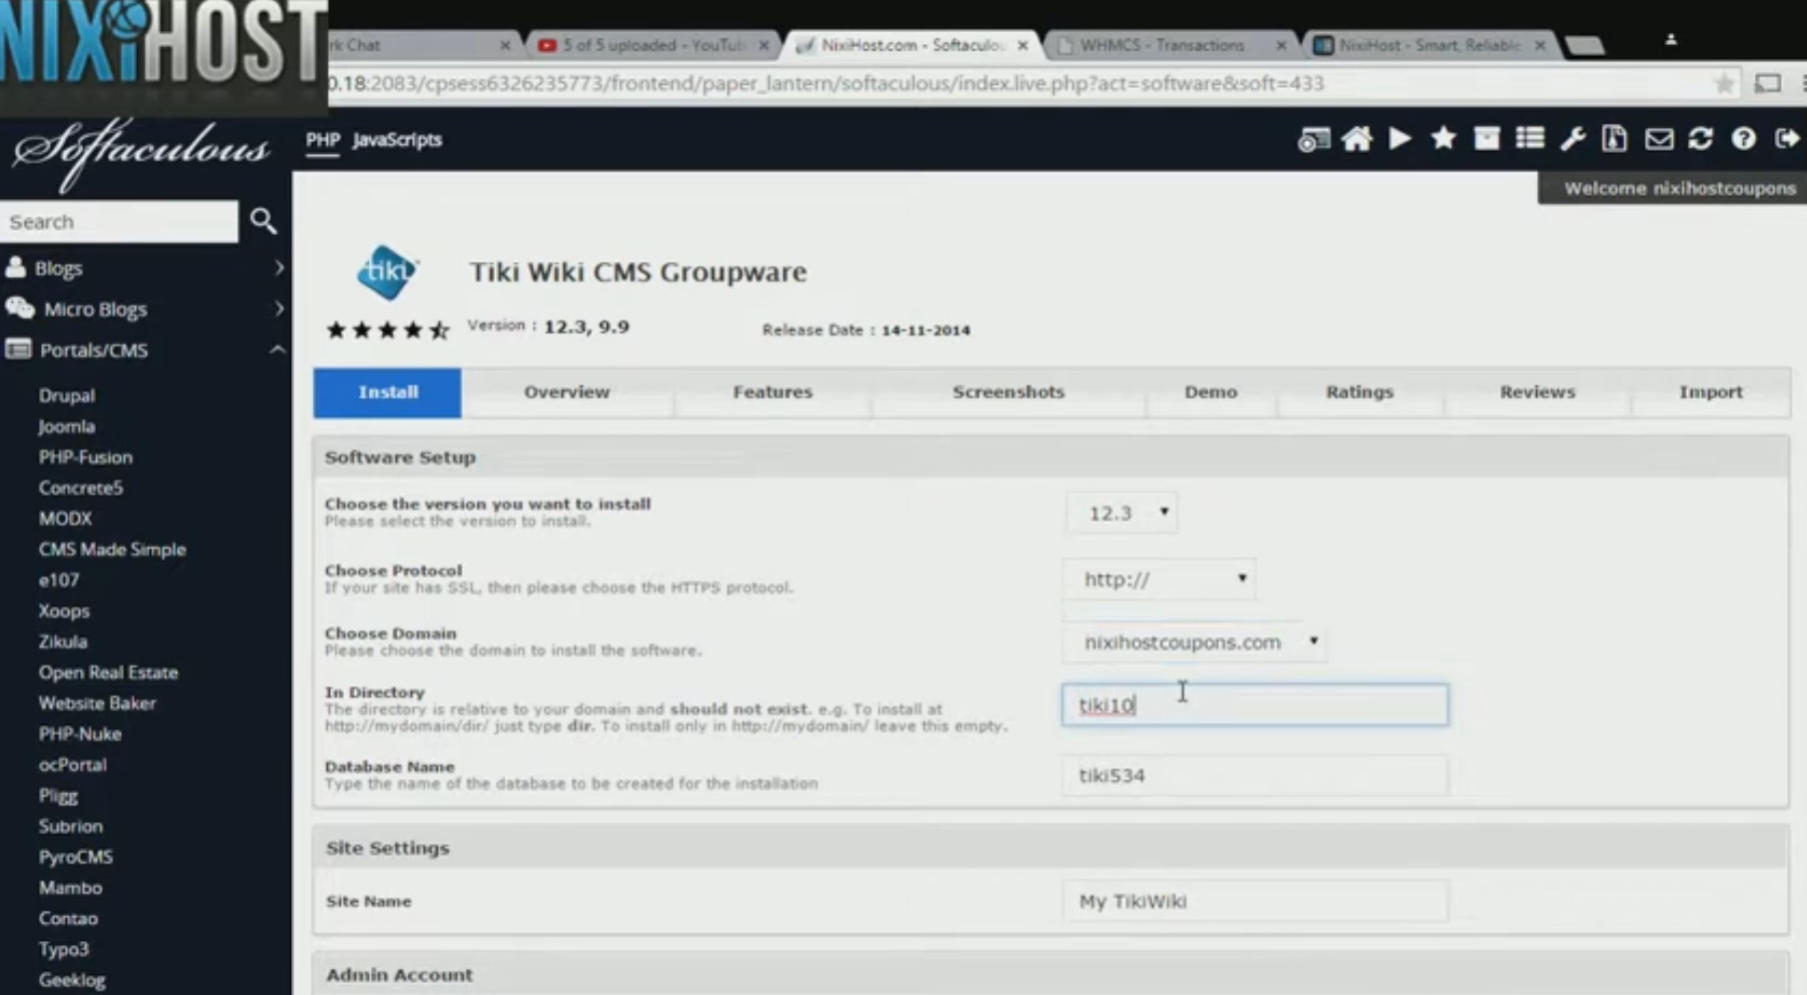Open the email settings envelope icon
This screenshot has height=995, width=1807.
click(x=1658, y=139)
